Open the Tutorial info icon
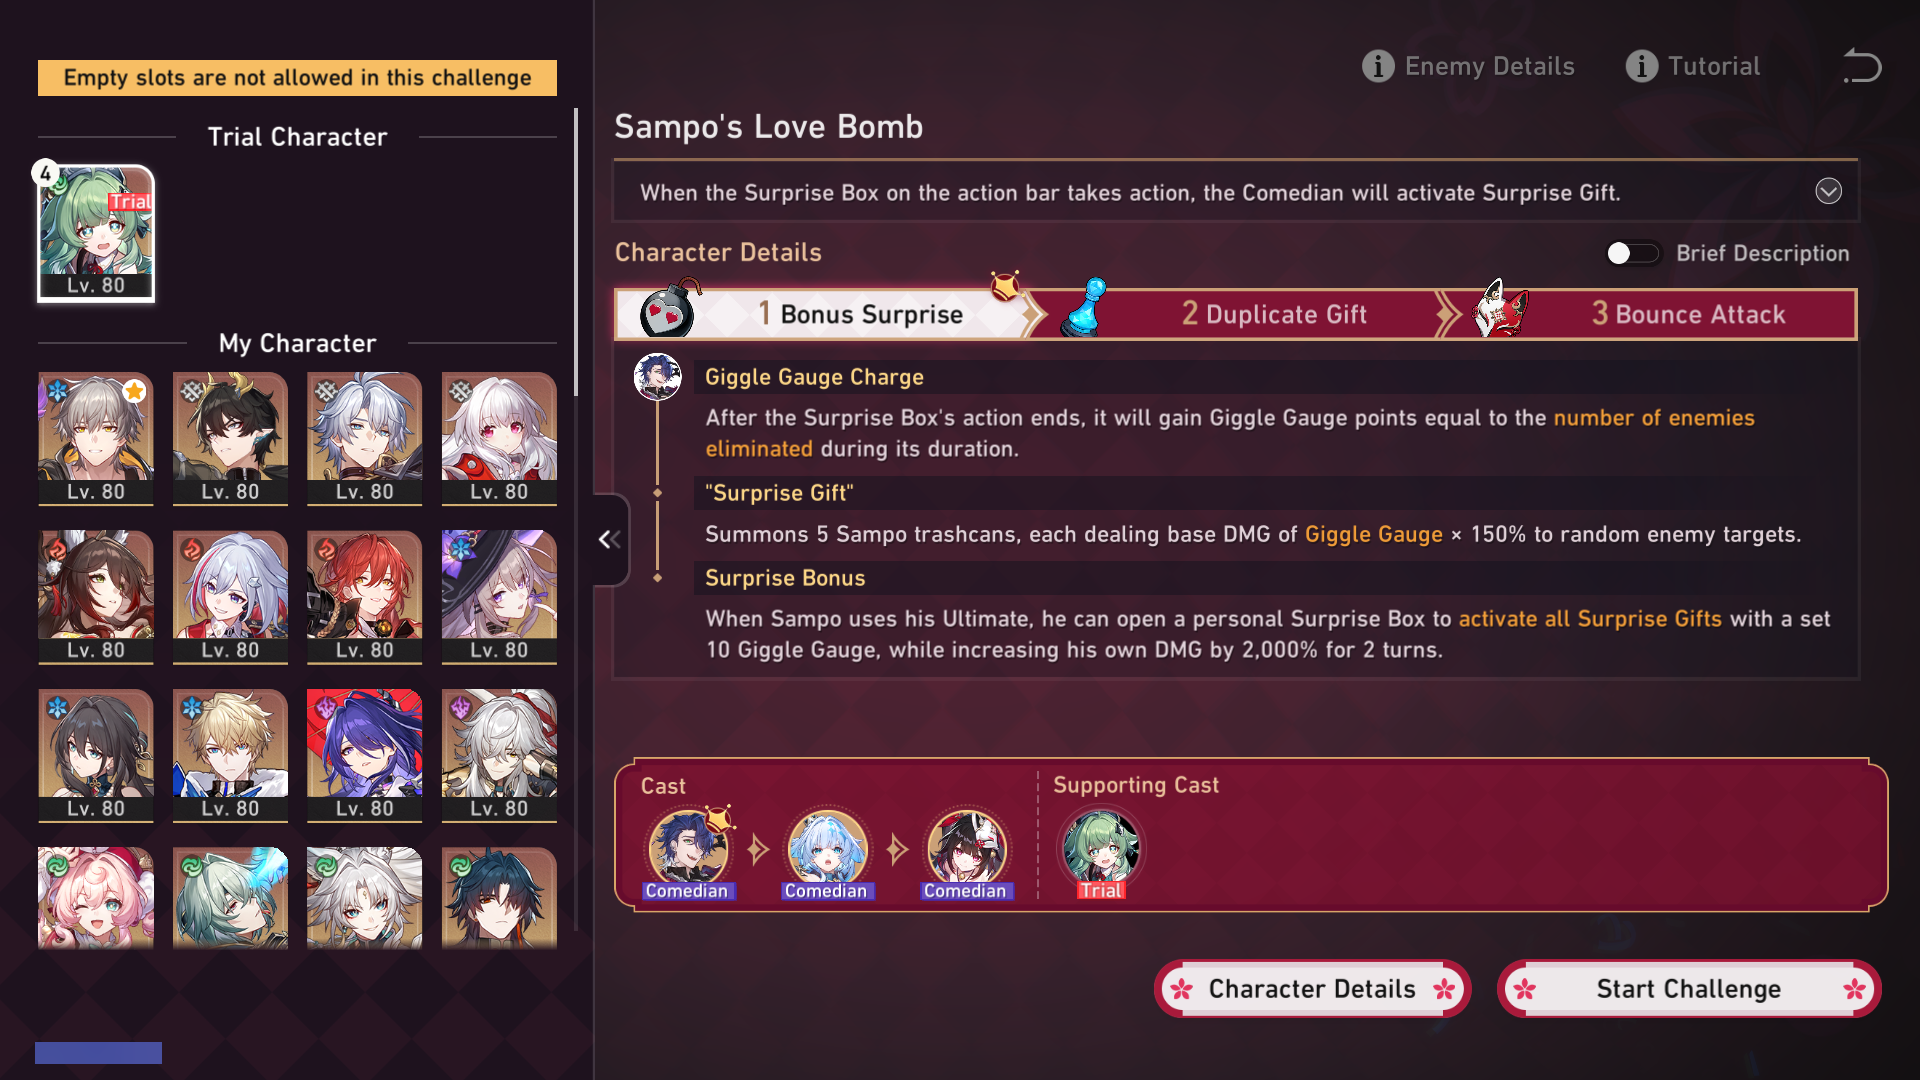The image size is (1920, 1080). click(x=1641, y=66)
